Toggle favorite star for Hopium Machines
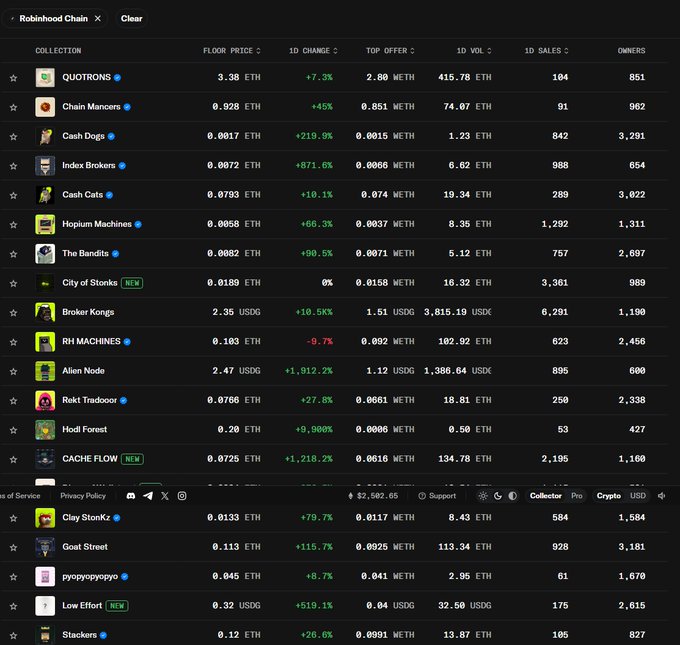The image size is (680, 645). [13, 225]
